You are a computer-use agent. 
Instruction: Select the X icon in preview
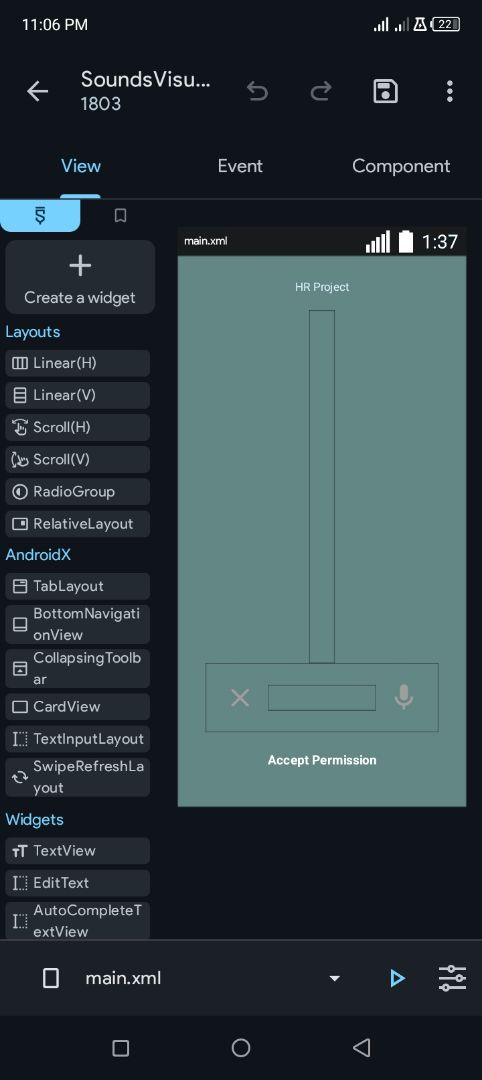click(x=240, y=698)
